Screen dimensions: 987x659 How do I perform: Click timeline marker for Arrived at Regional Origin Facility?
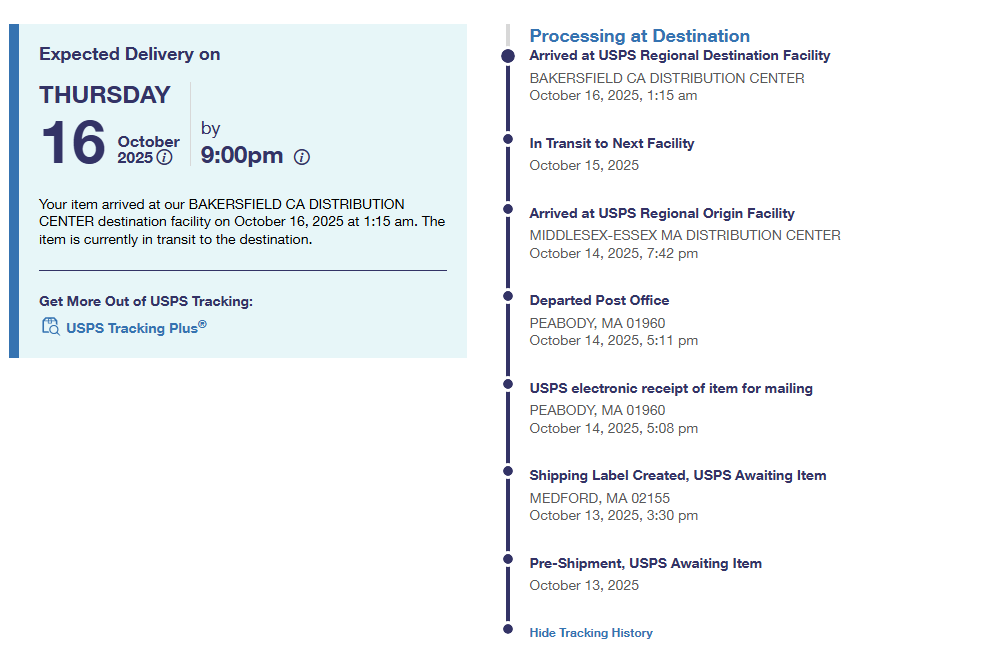(508, 209)
